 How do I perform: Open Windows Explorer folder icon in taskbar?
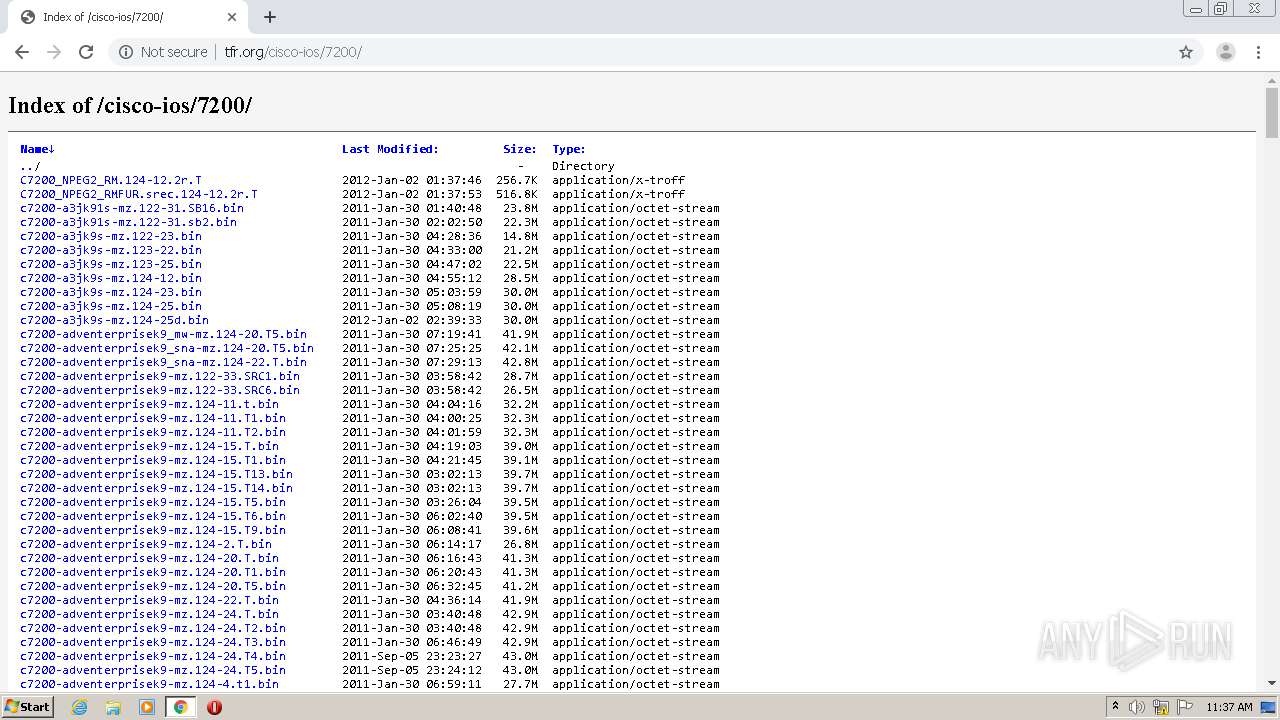pos(113,707)
